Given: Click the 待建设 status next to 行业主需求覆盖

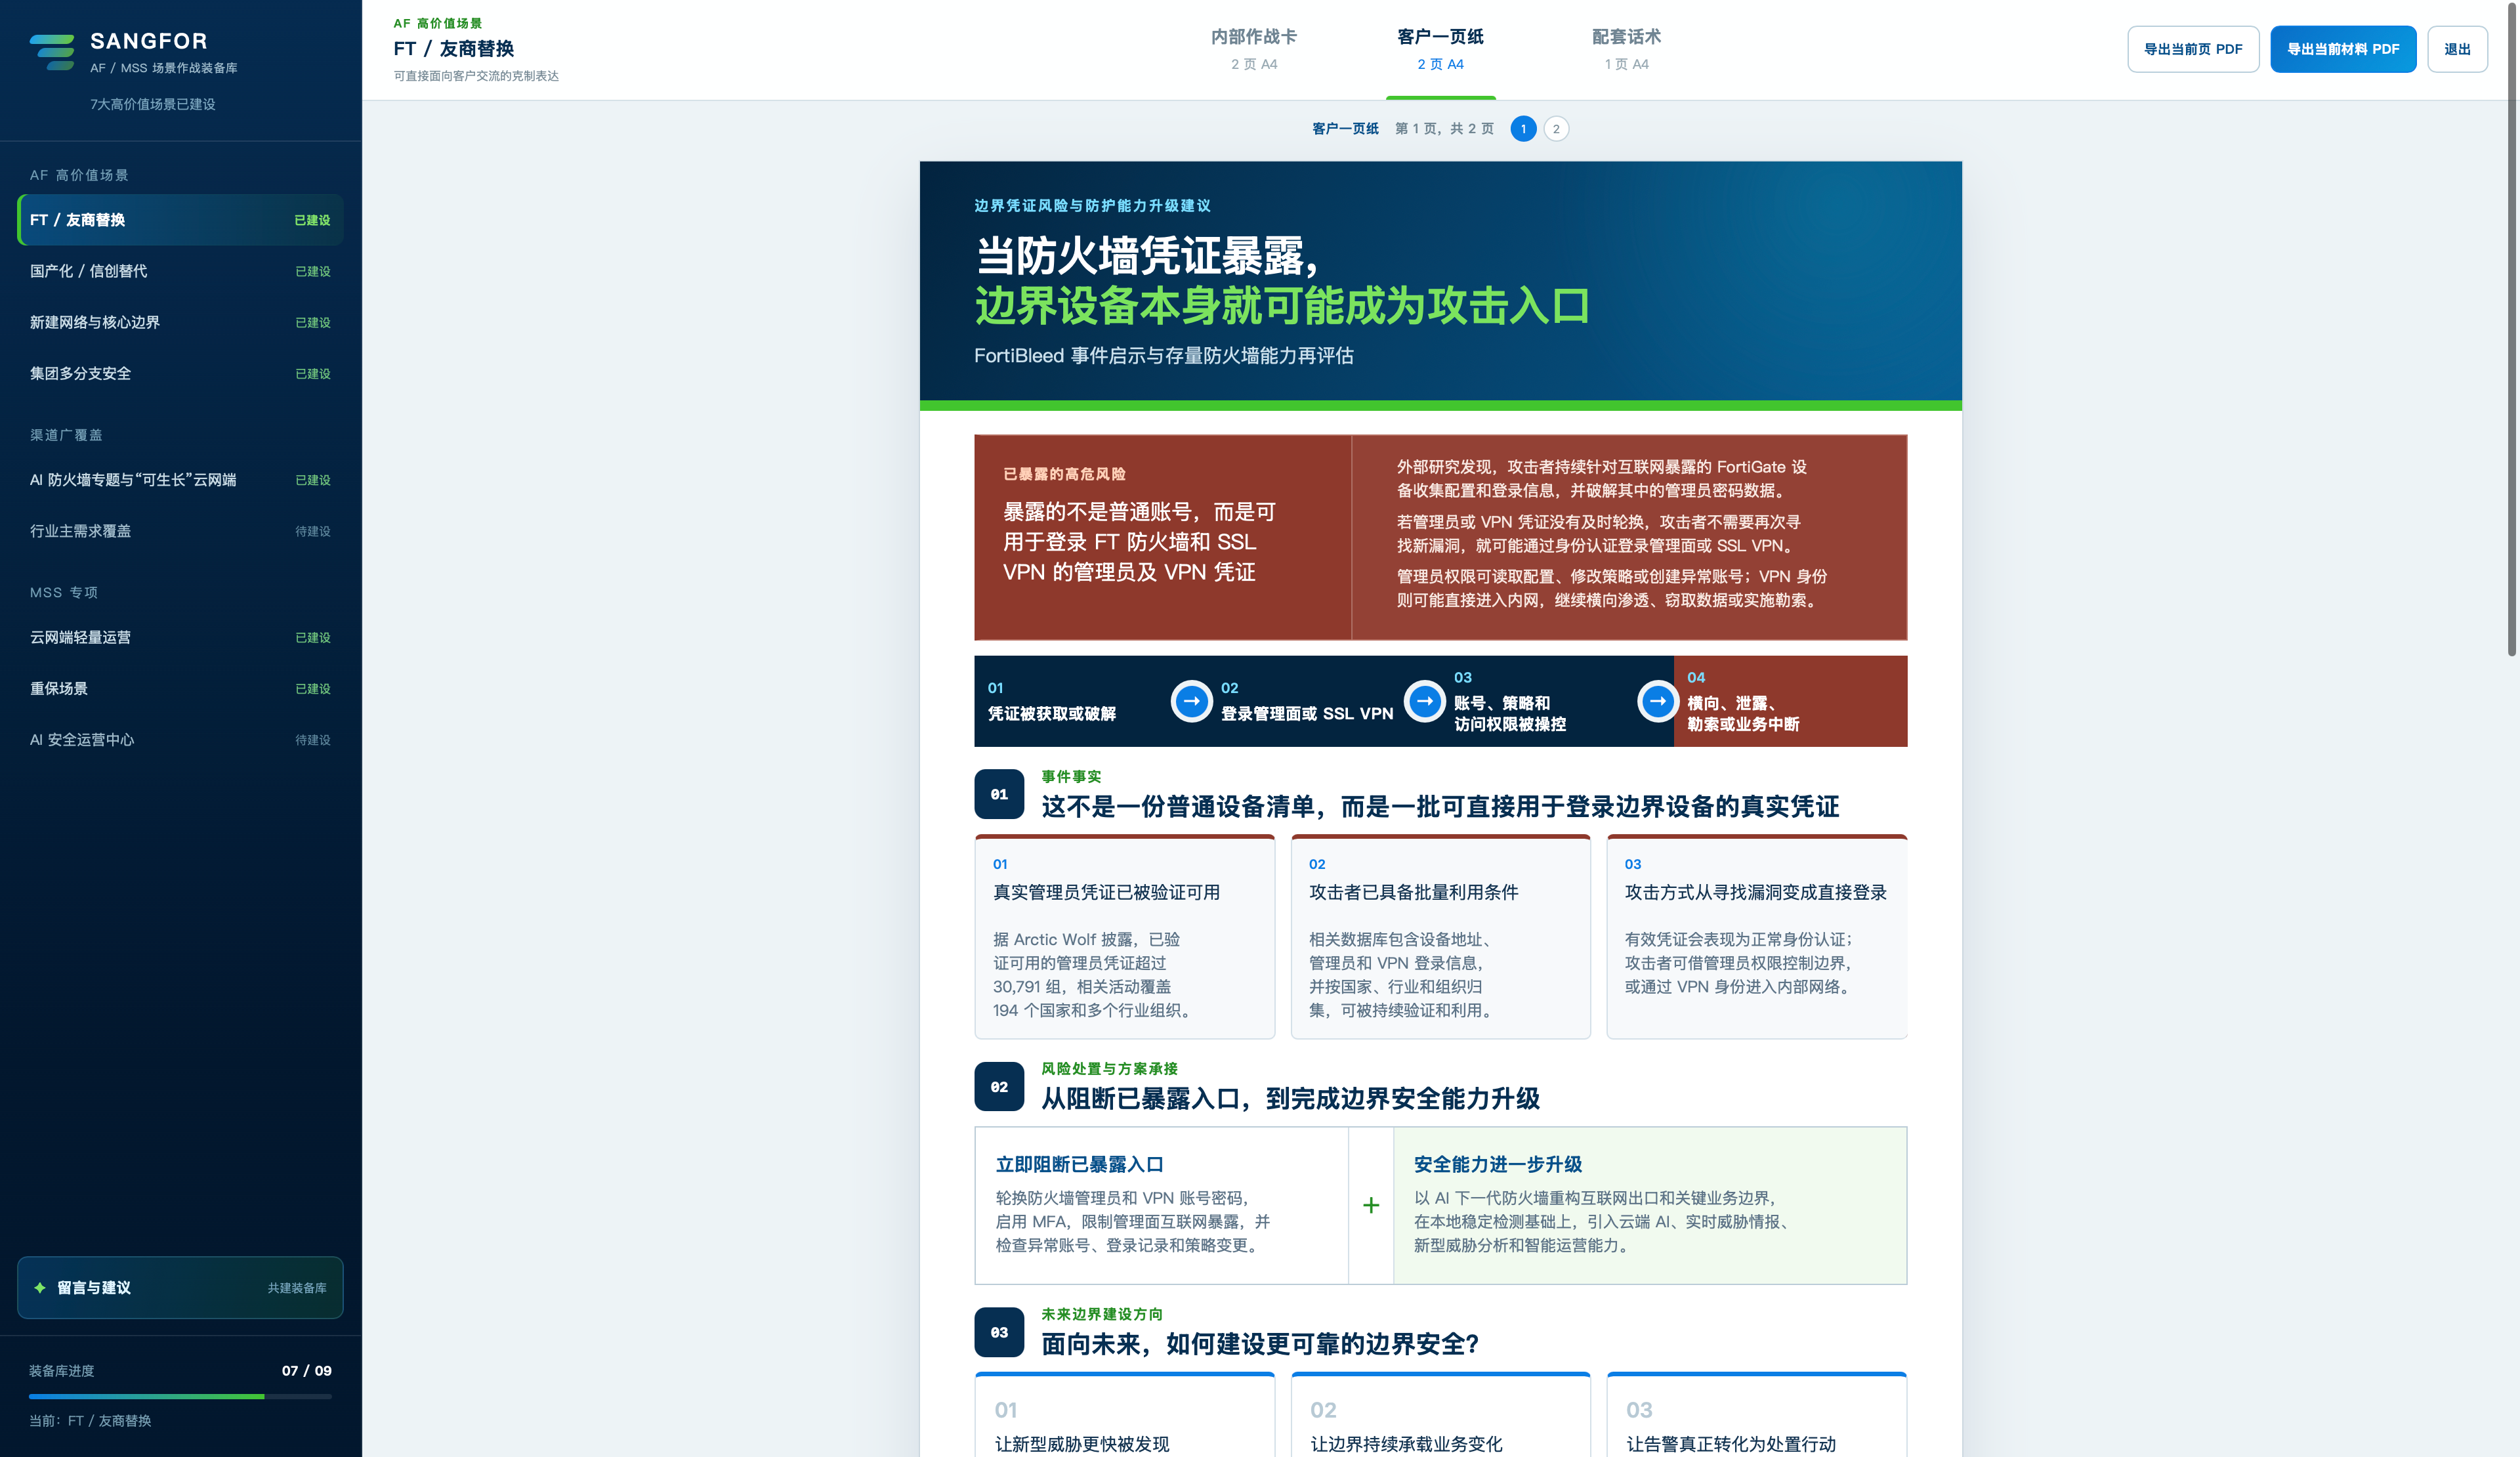Looking at the screenshot, I should tap(313, 531).
